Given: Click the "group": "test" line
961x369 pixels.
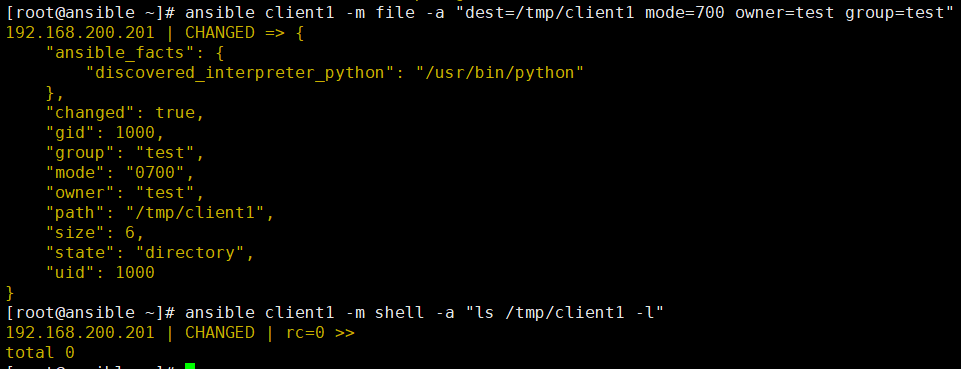Looking at the screenshot, I should tap(125, 153).
